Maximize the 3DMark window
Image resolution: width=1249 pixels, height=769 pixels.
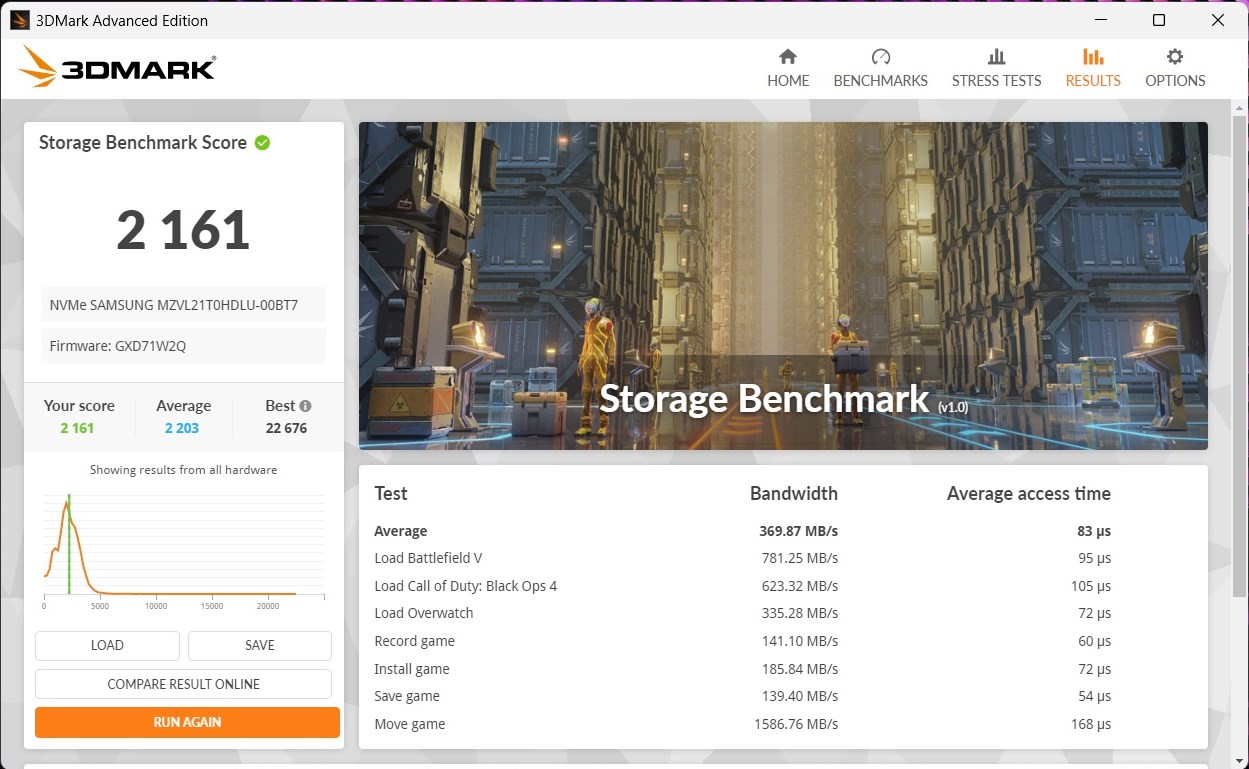[1158, 20]
